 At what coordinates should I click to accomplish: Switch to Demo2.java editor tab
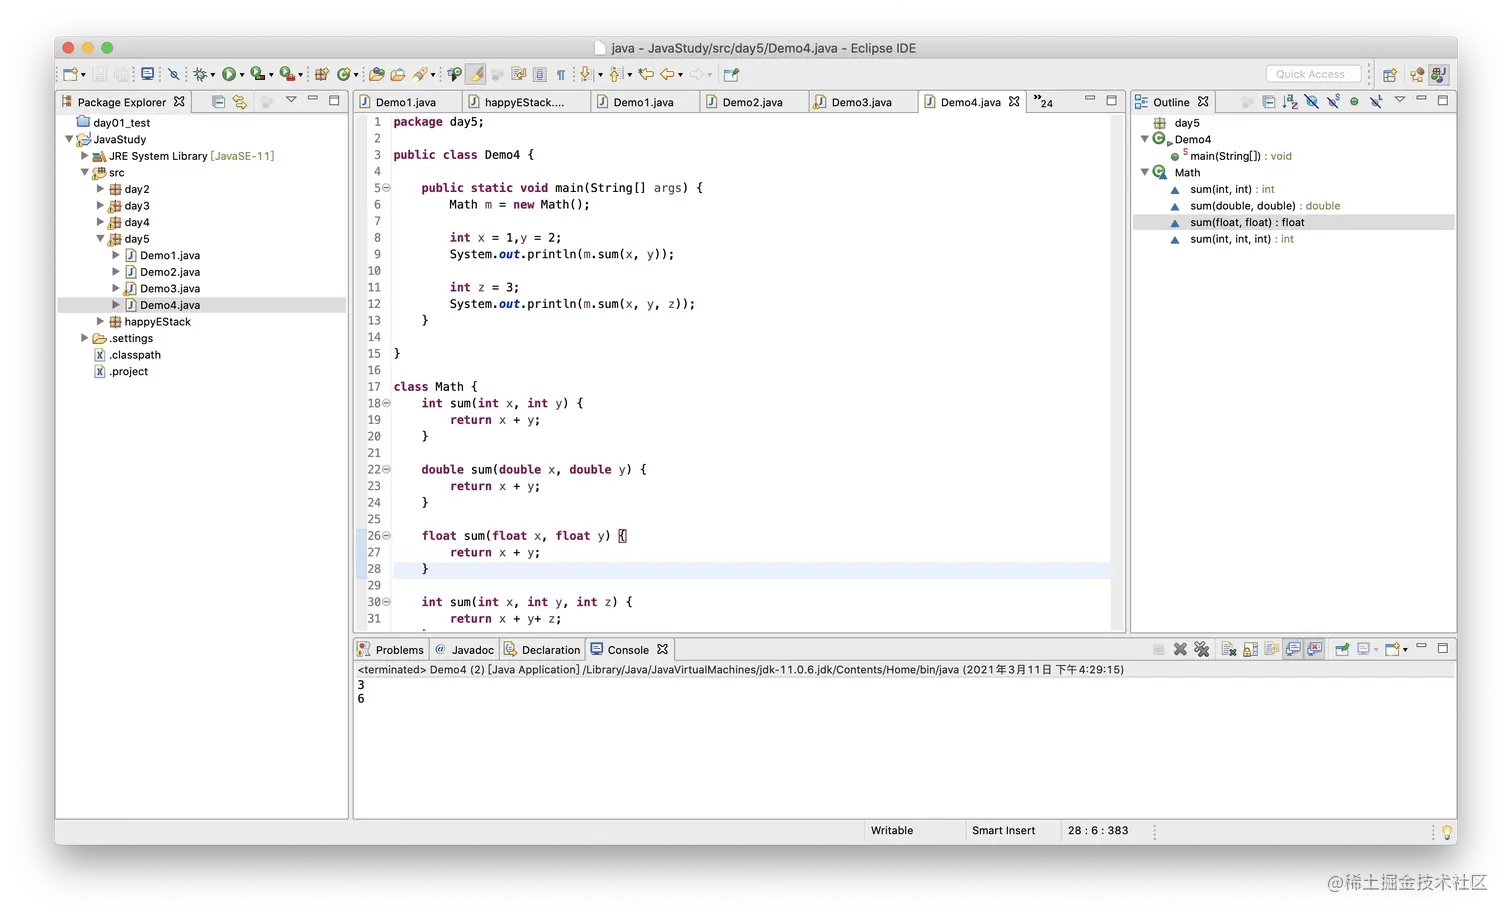click(752, 102)
